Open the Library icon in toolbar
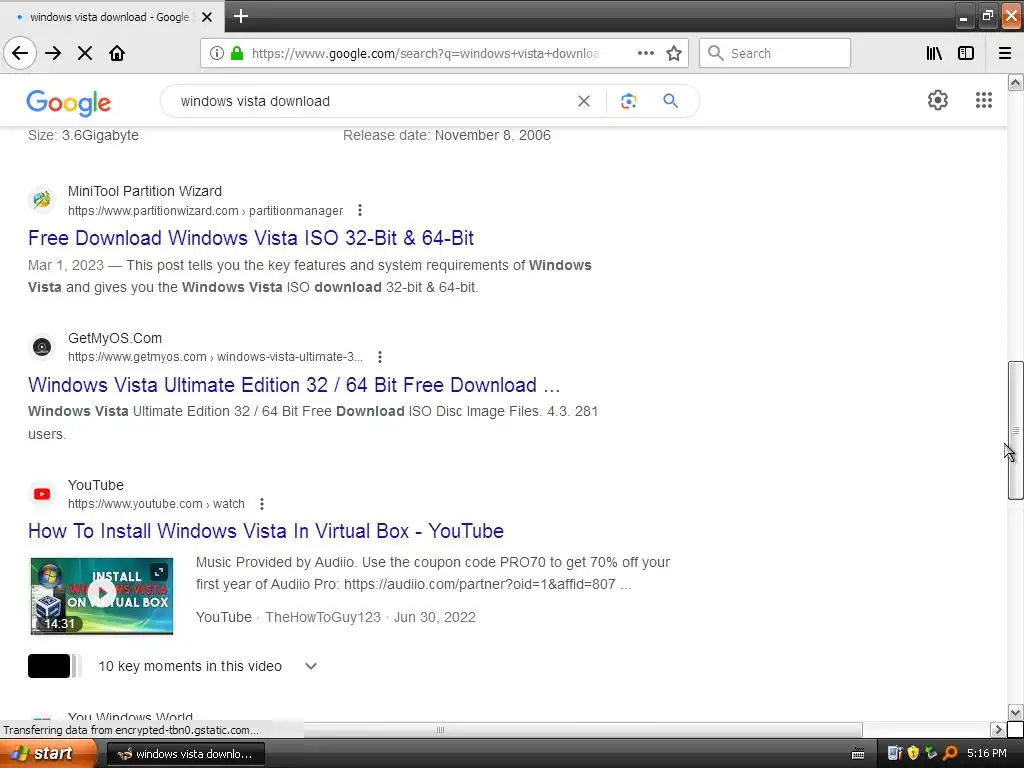This screenshot has width=1024, height=768. 934,53
